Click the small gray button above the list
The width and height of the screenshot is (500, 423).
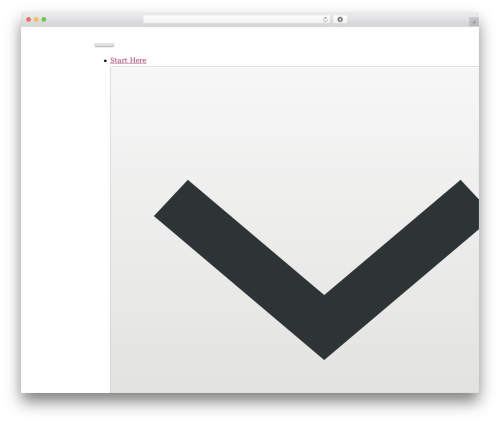tap(104, 45)
